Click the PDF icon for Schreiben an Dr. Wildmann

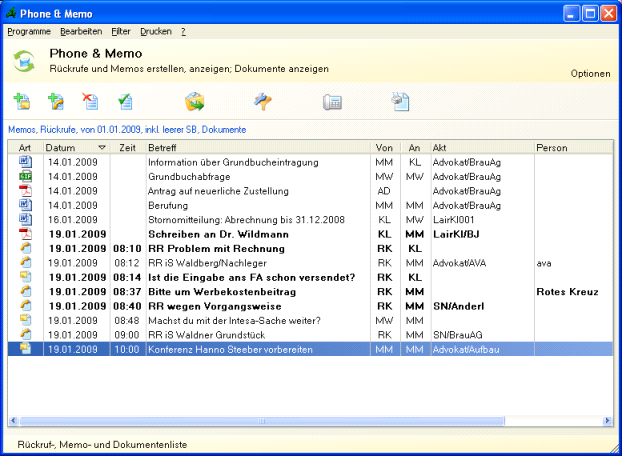tap(25, 233)
